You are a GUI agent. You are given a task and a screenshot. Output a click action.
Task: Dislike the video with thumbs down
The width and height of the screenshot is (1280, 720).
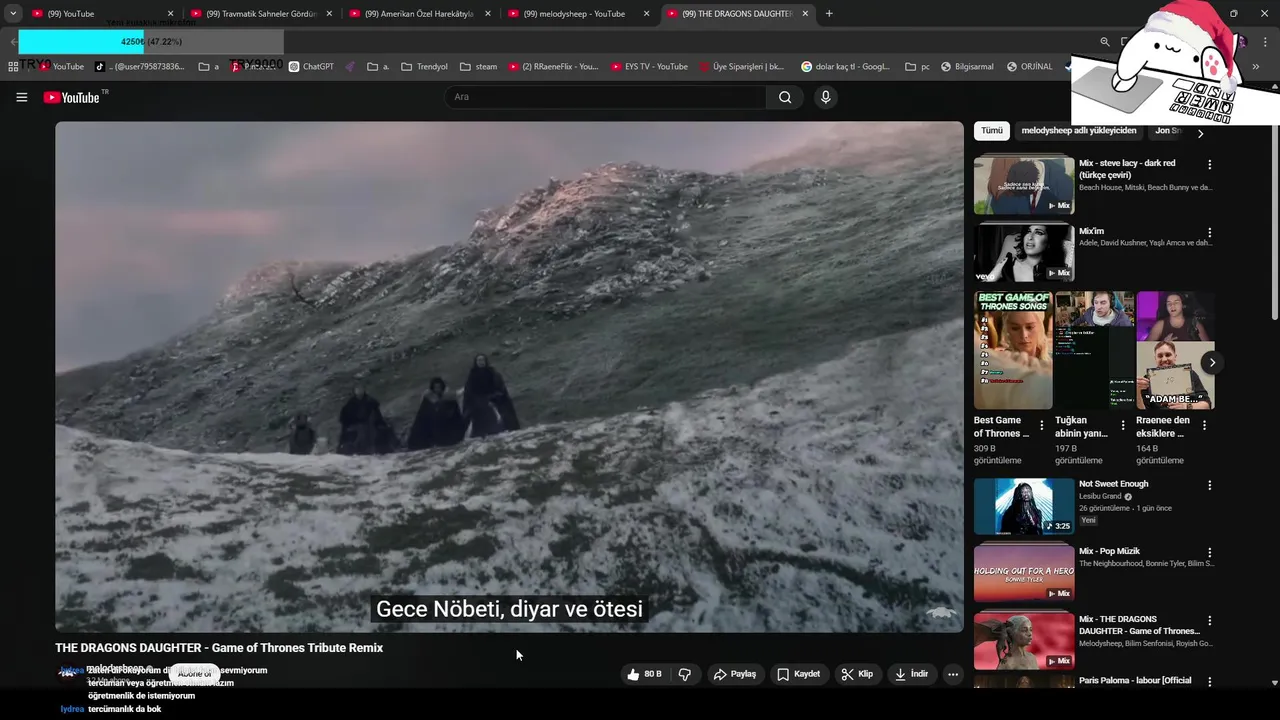click(684, 674)
